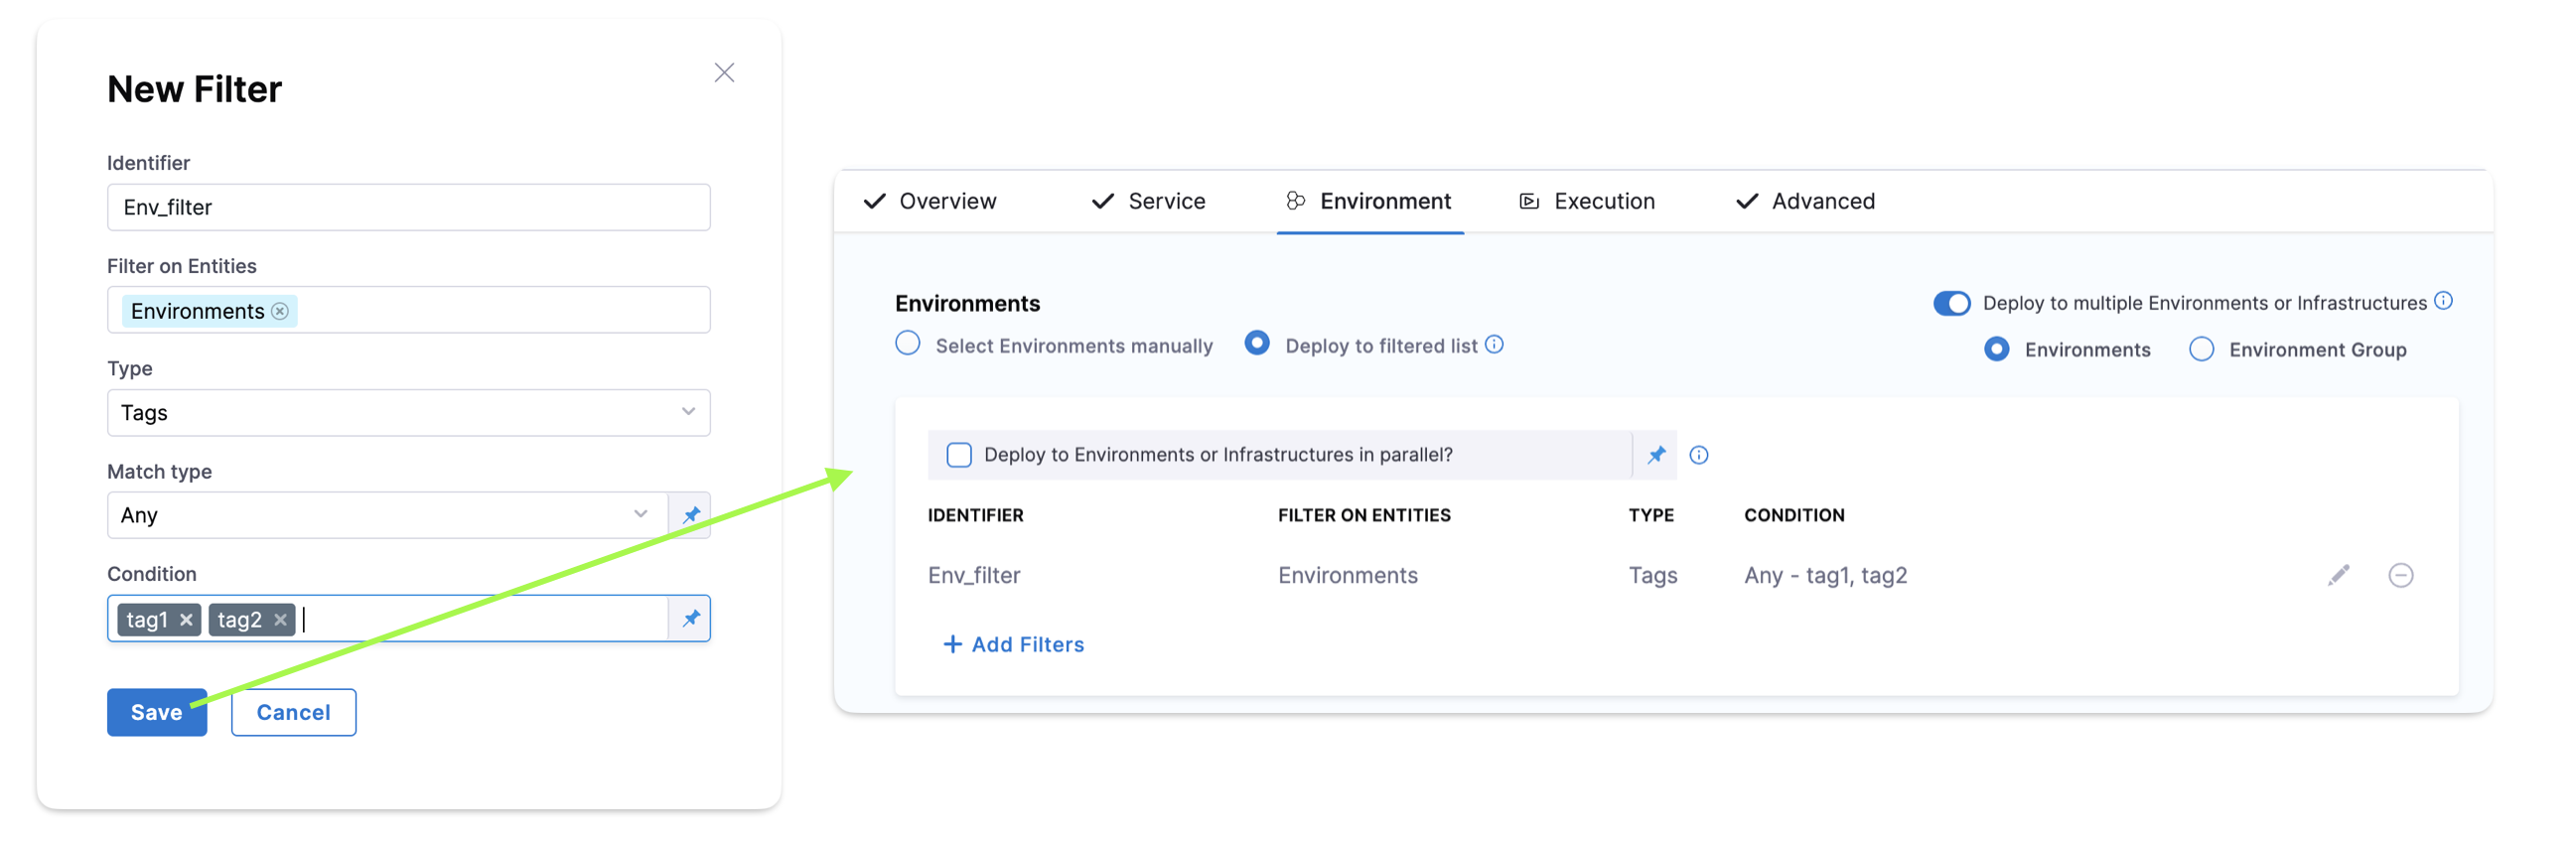Screen dimensions: 2576x842
Task: Click info icon next to Deploy to filtered list
Action: (1494, 345)
